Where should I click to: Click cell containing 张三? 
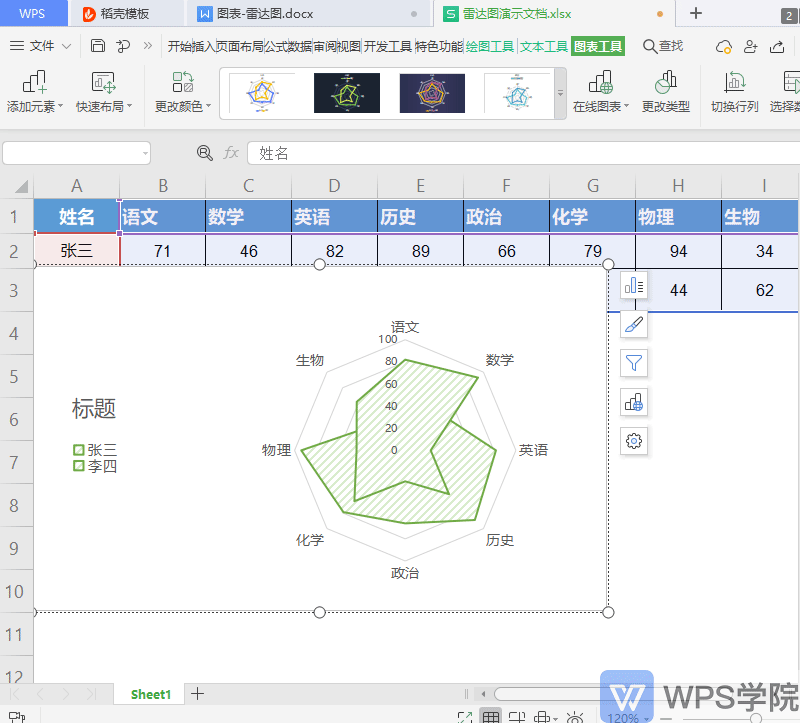77,251
